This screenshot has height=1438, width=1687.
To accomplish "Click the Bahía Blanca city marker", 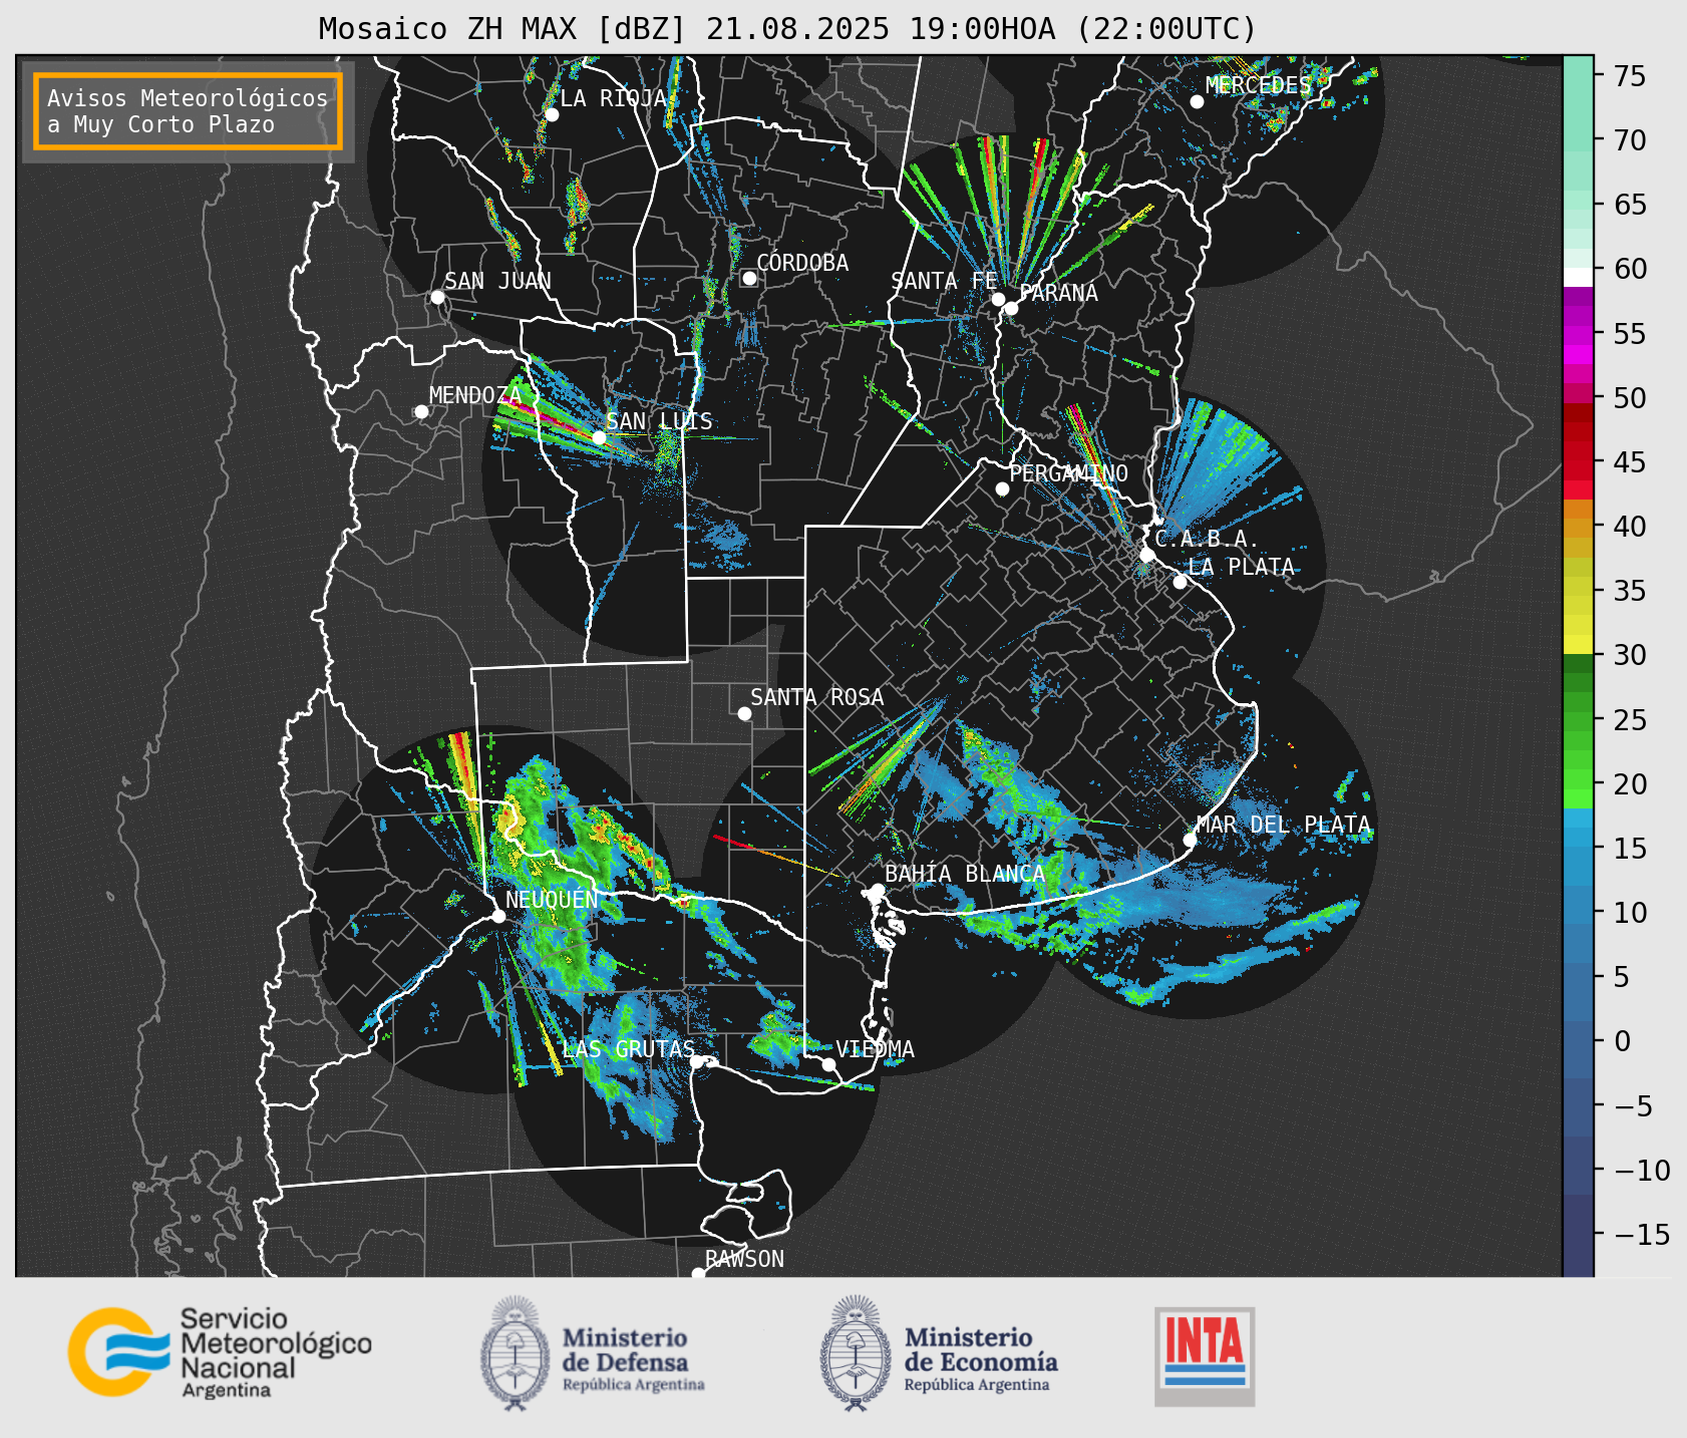I will (877, 890).
